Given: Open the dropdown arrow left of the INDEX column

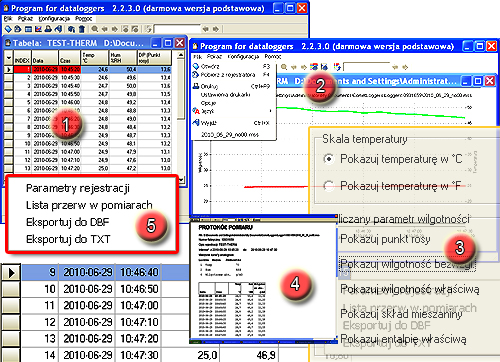Looking at the screenshot, I should pyautogui.click(x=9, y=58).
